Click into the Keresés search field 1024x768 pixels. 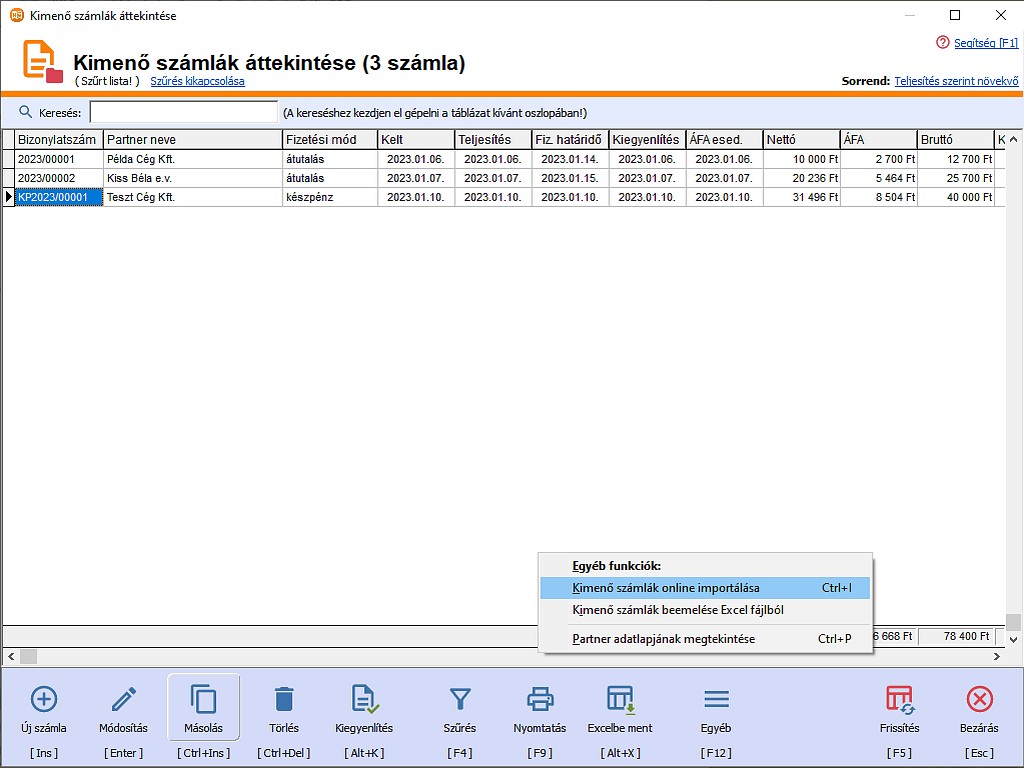pos(184,113)
